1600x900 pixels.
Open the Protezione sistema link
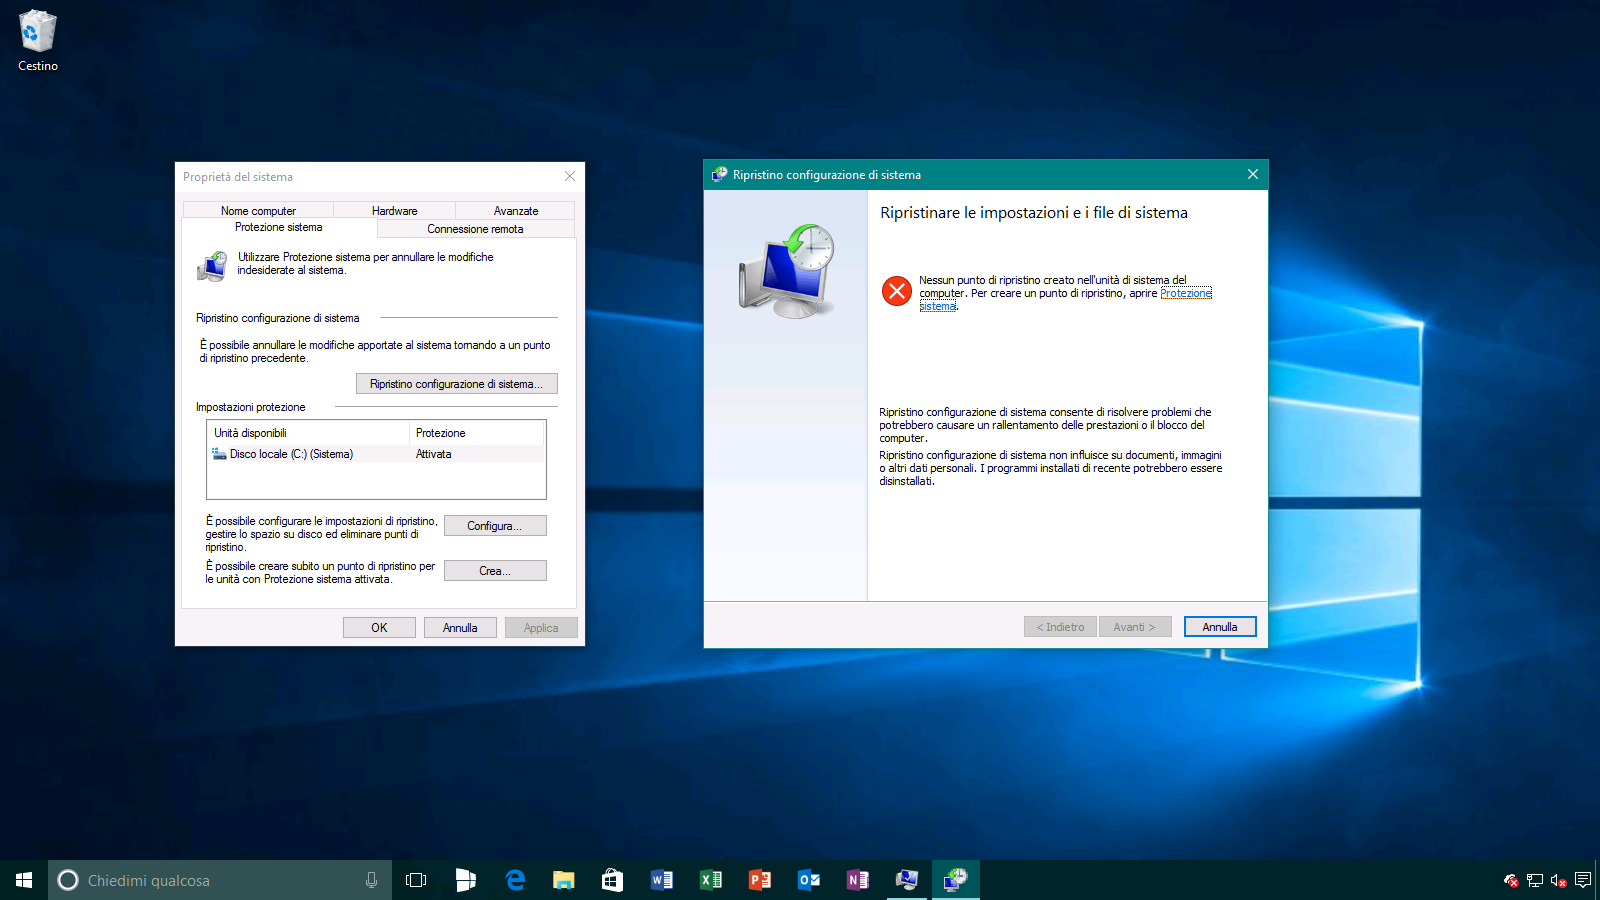tap(1186, 294)
